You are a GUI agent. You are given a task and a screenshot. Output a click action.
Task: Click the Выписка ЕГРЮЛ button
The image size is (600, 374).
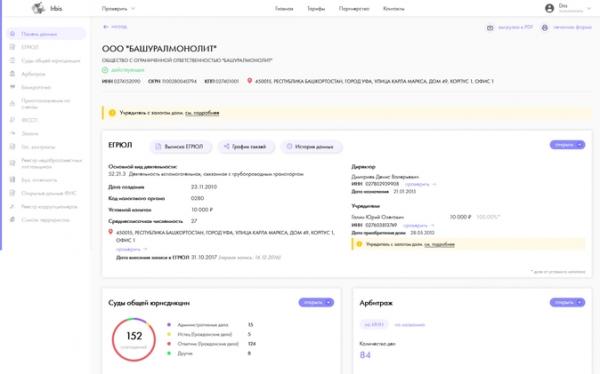point(180,147)
